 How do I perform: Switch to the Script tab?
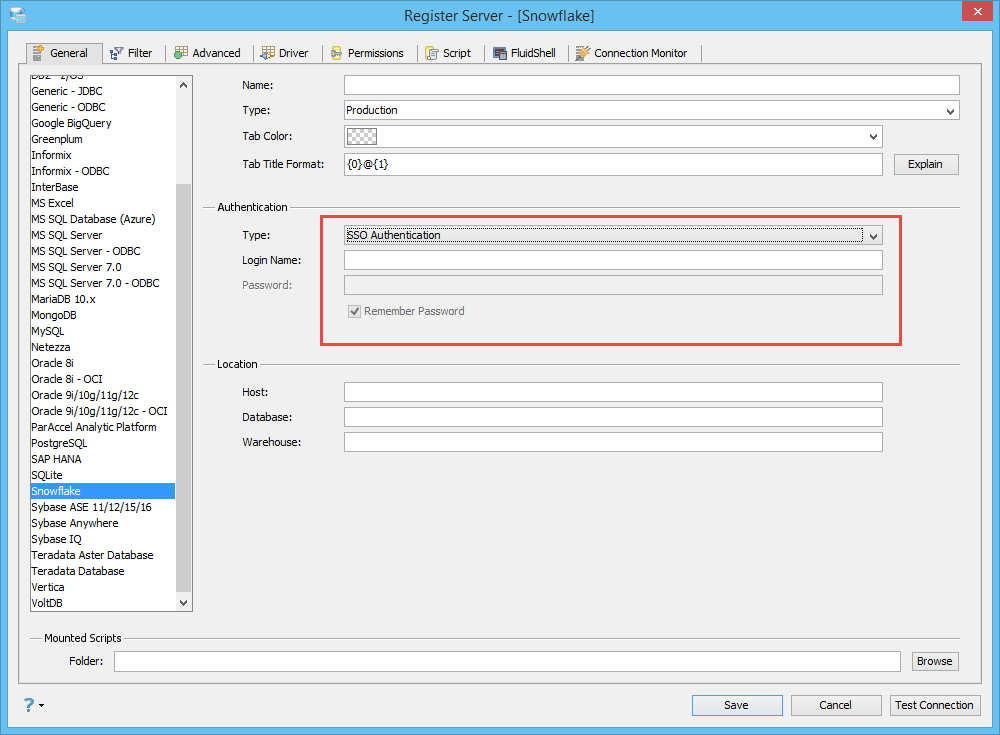tap(448, 53)
